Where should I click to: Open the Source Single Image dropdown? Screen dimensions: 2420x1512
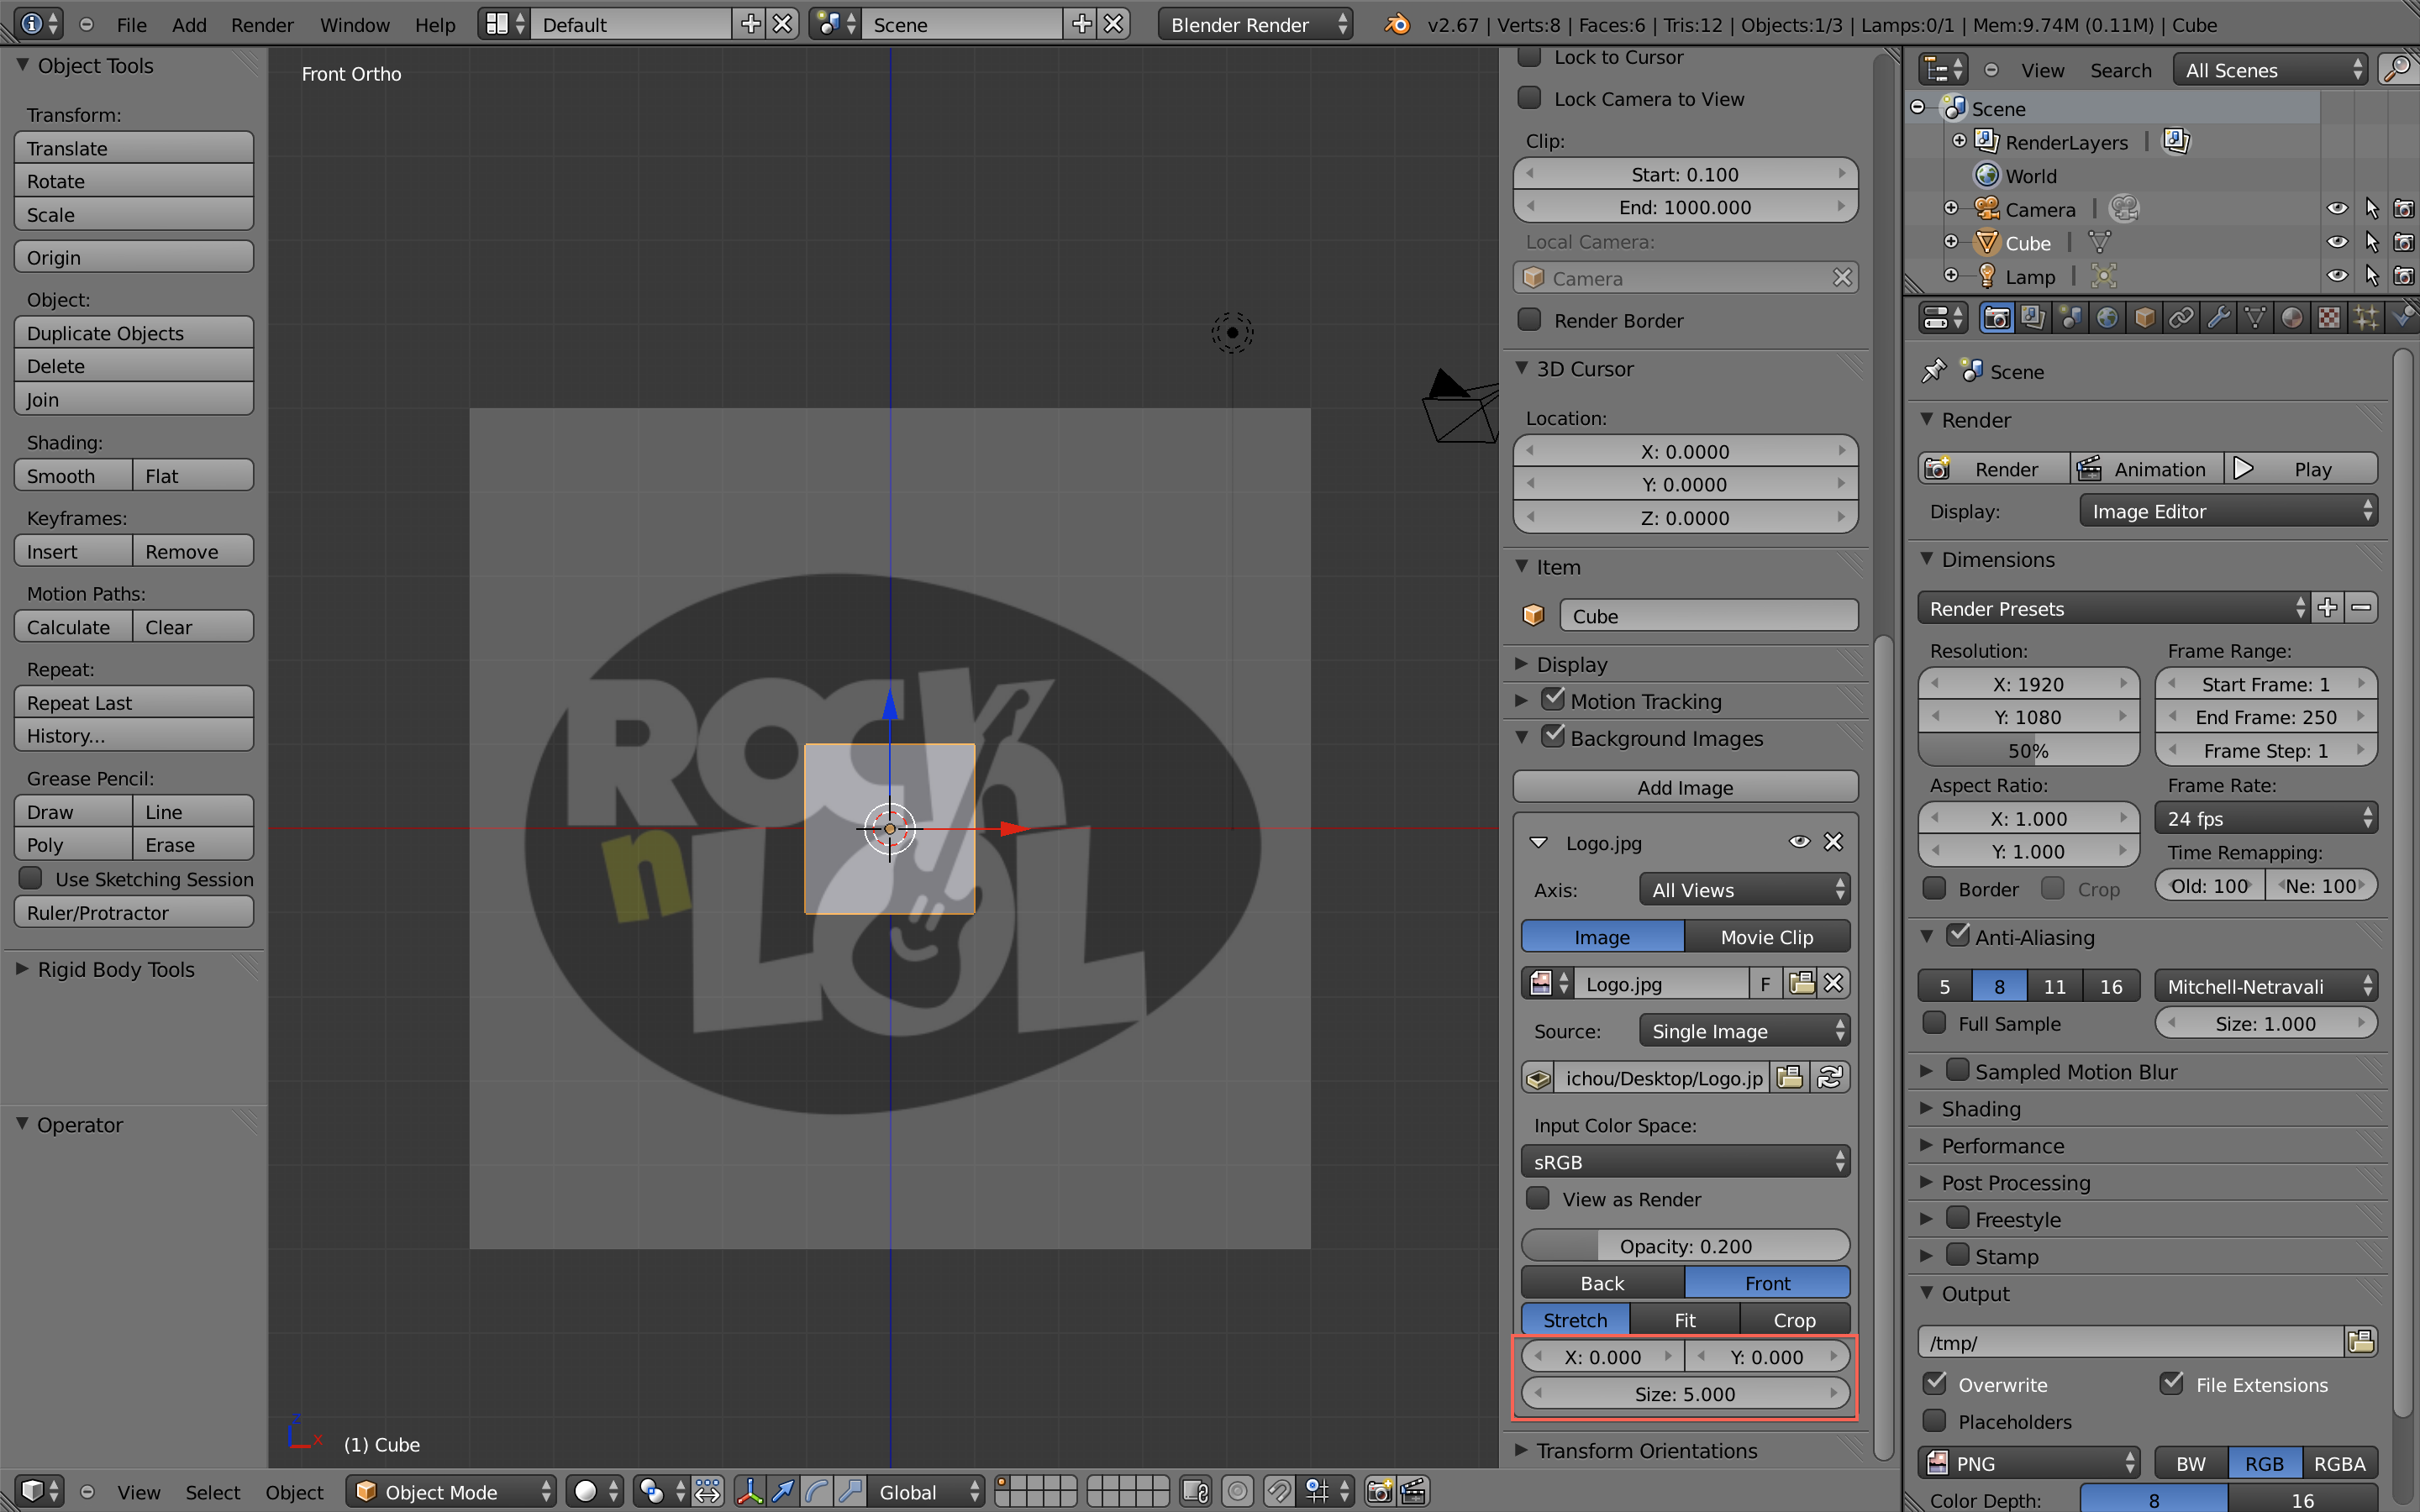click(1745, 1030)
